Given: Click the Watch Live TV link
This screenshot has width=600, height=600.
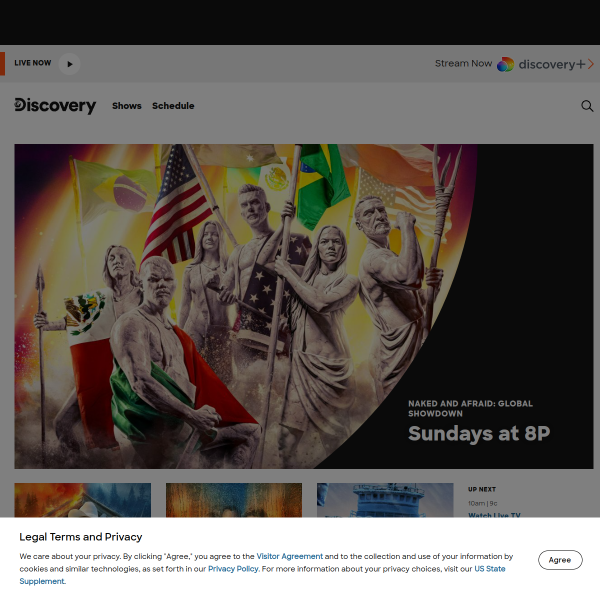Looking at the screenshot, I should point(494,515).
